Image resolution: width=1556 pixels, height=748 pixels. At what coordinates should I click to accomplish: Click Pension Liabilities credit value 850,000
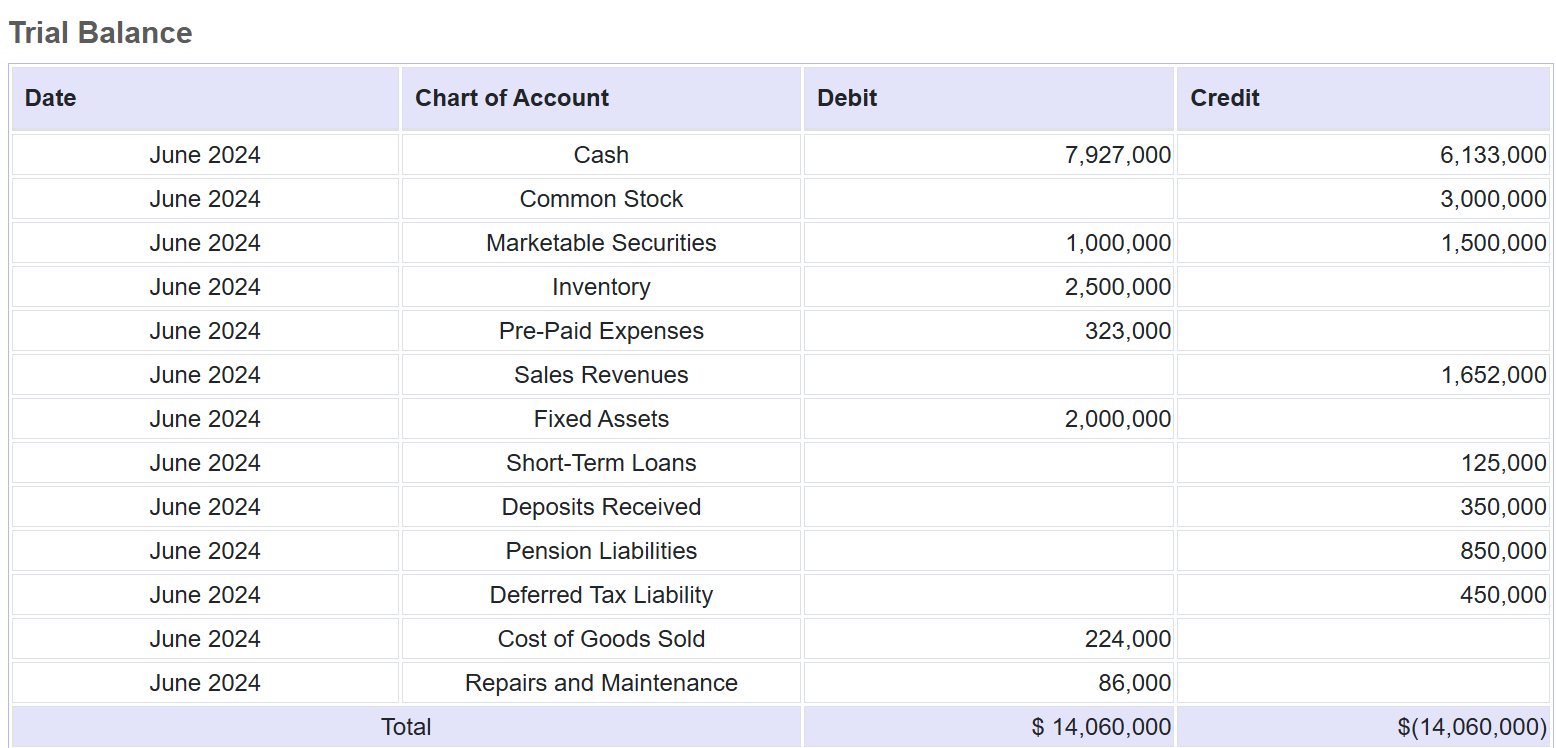click(x=1503, y=551)
